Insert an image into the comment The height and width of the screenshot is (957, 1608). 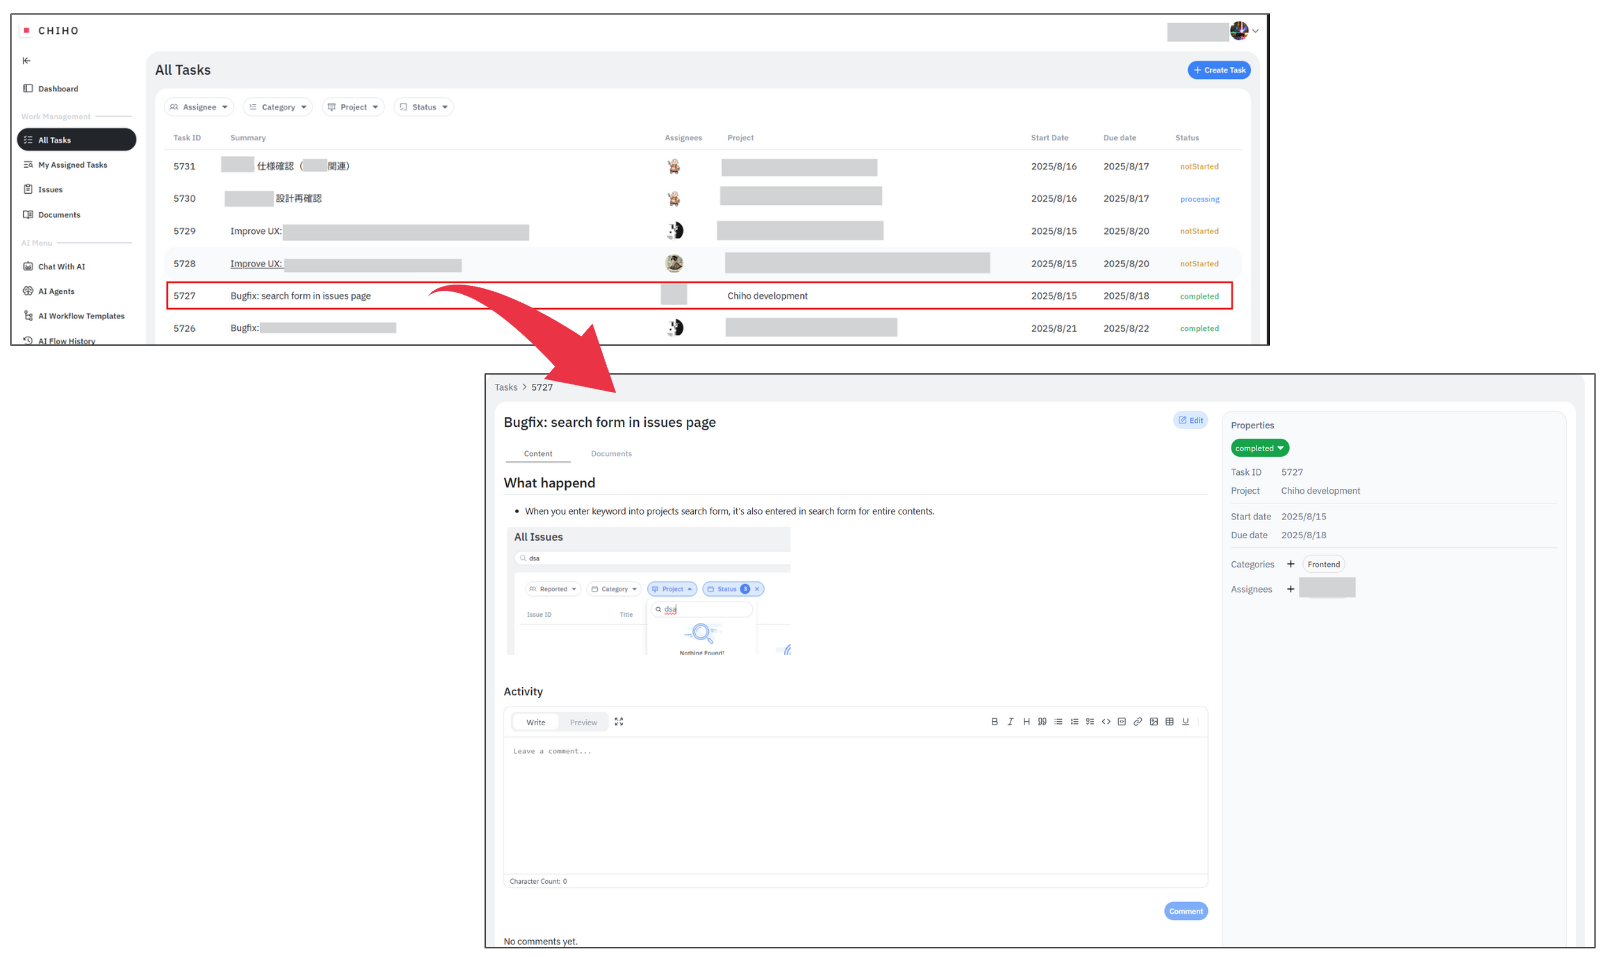point(1154,722)
